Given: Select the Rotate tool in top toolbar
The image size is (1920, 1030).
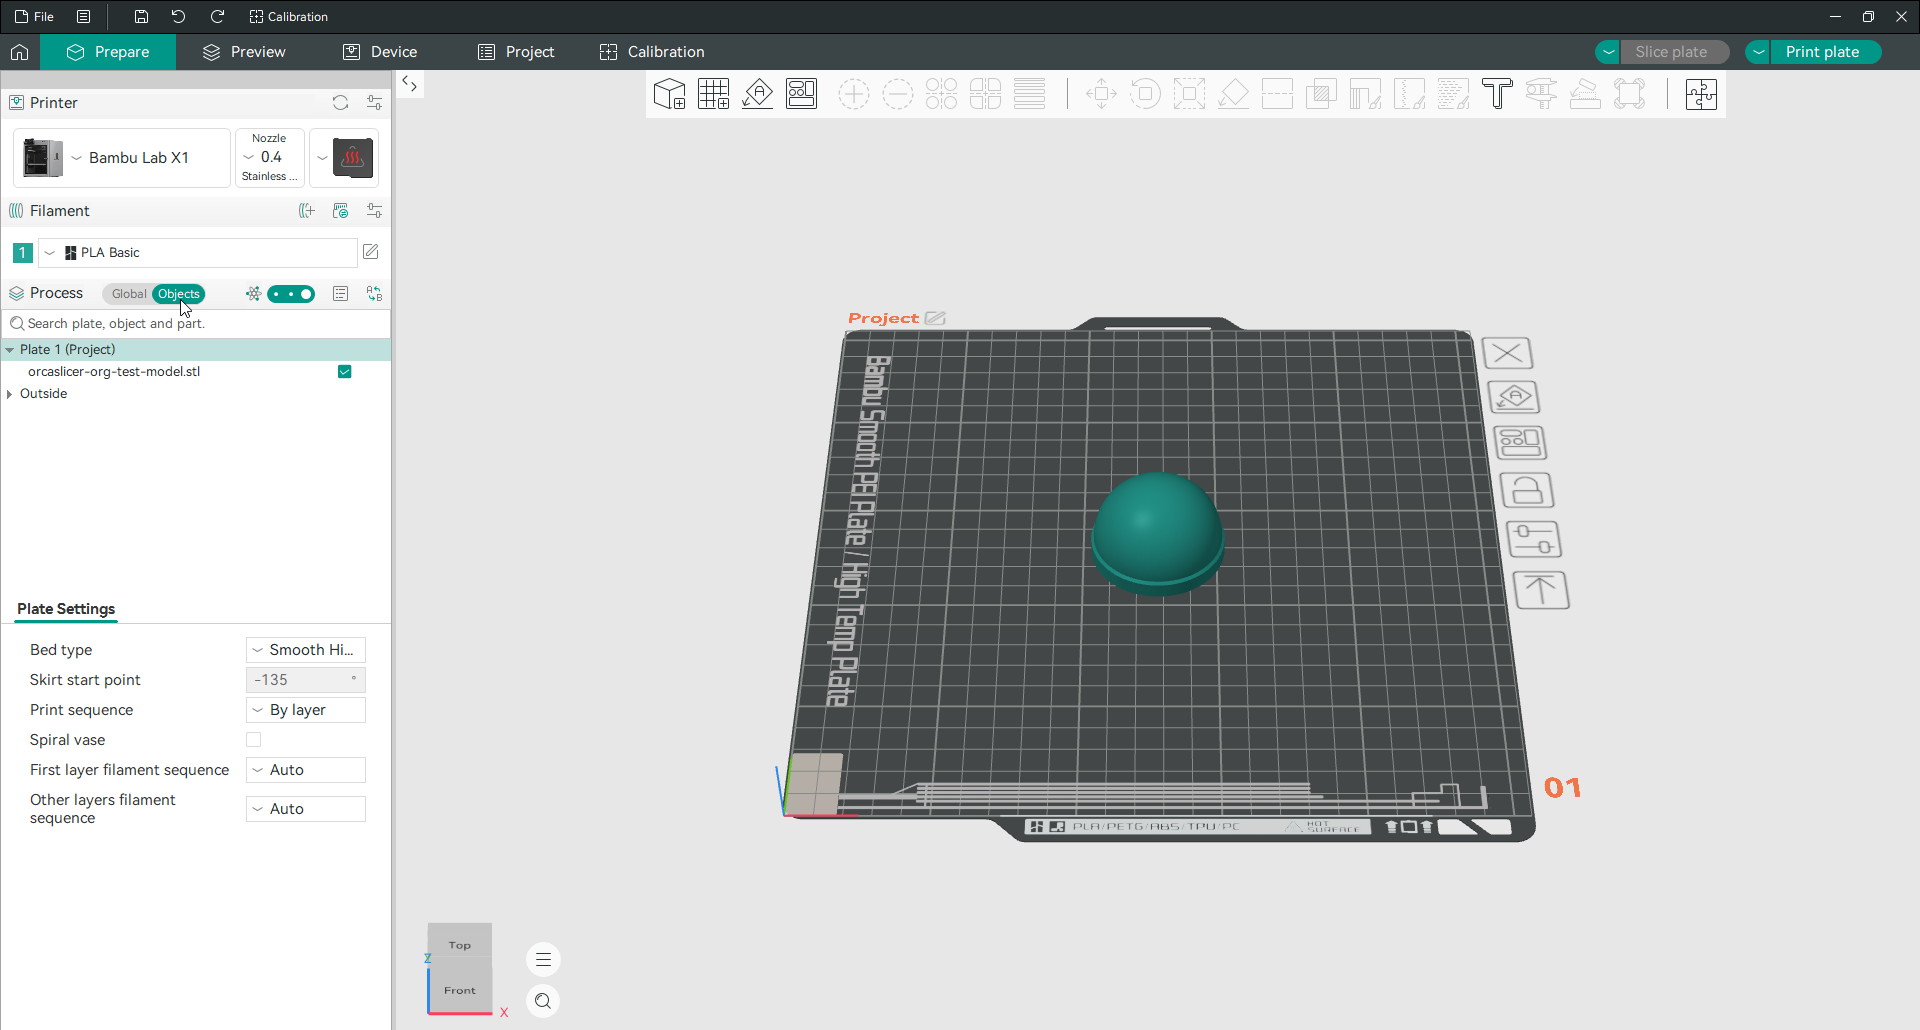Looking at the screenshot, I should tap(1145, 94).
